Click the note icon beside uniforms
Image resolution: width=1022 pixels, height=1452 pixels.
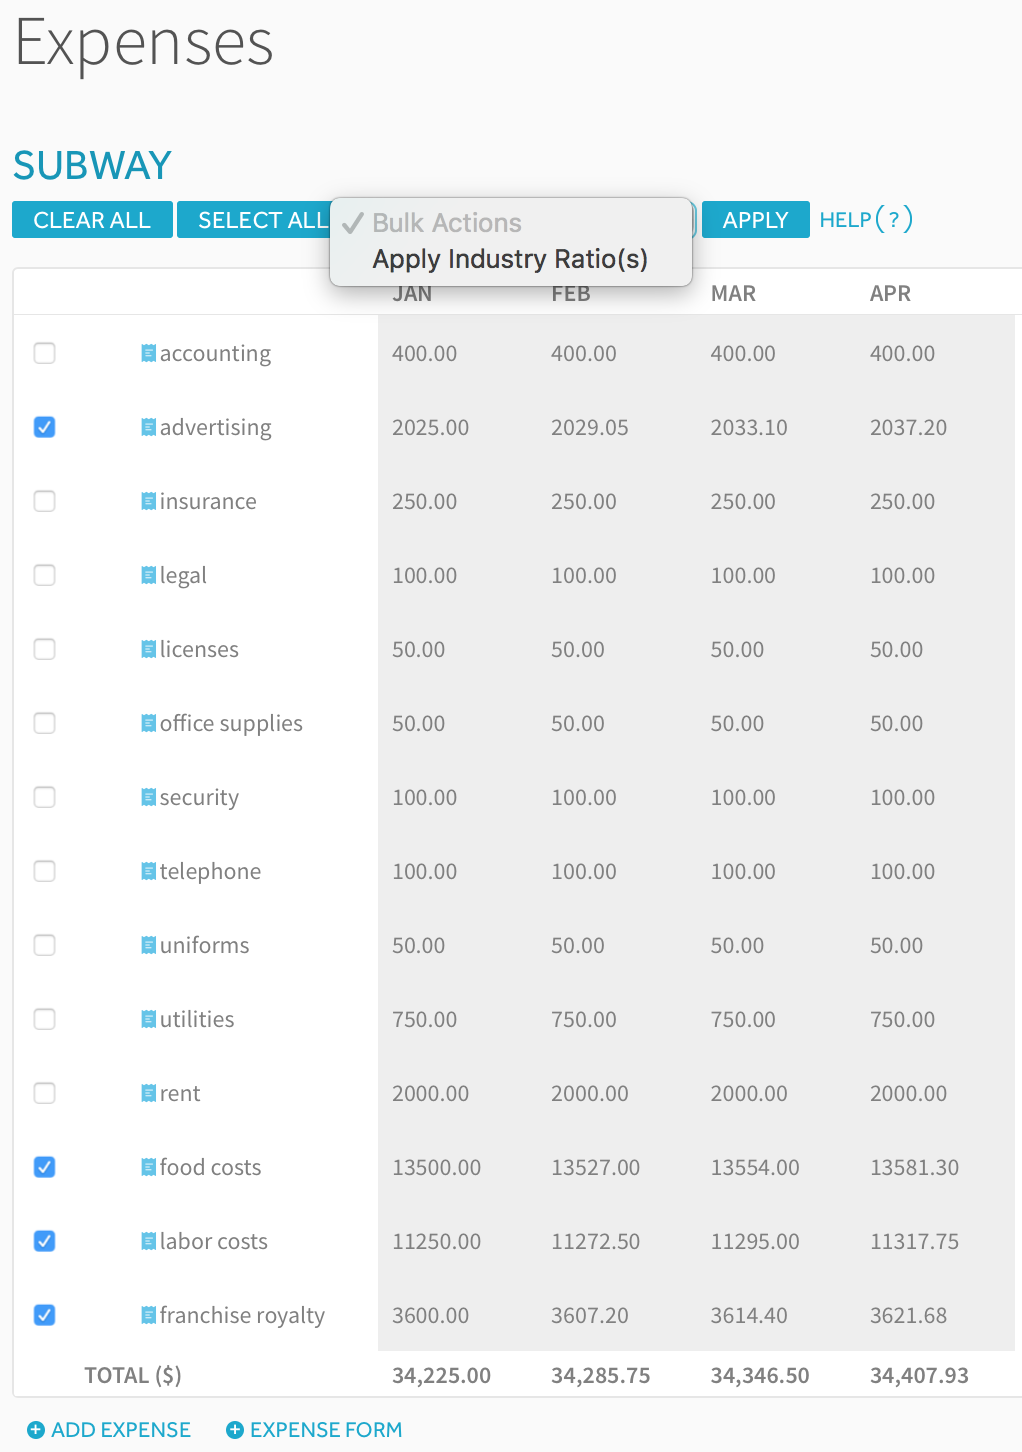148,945
